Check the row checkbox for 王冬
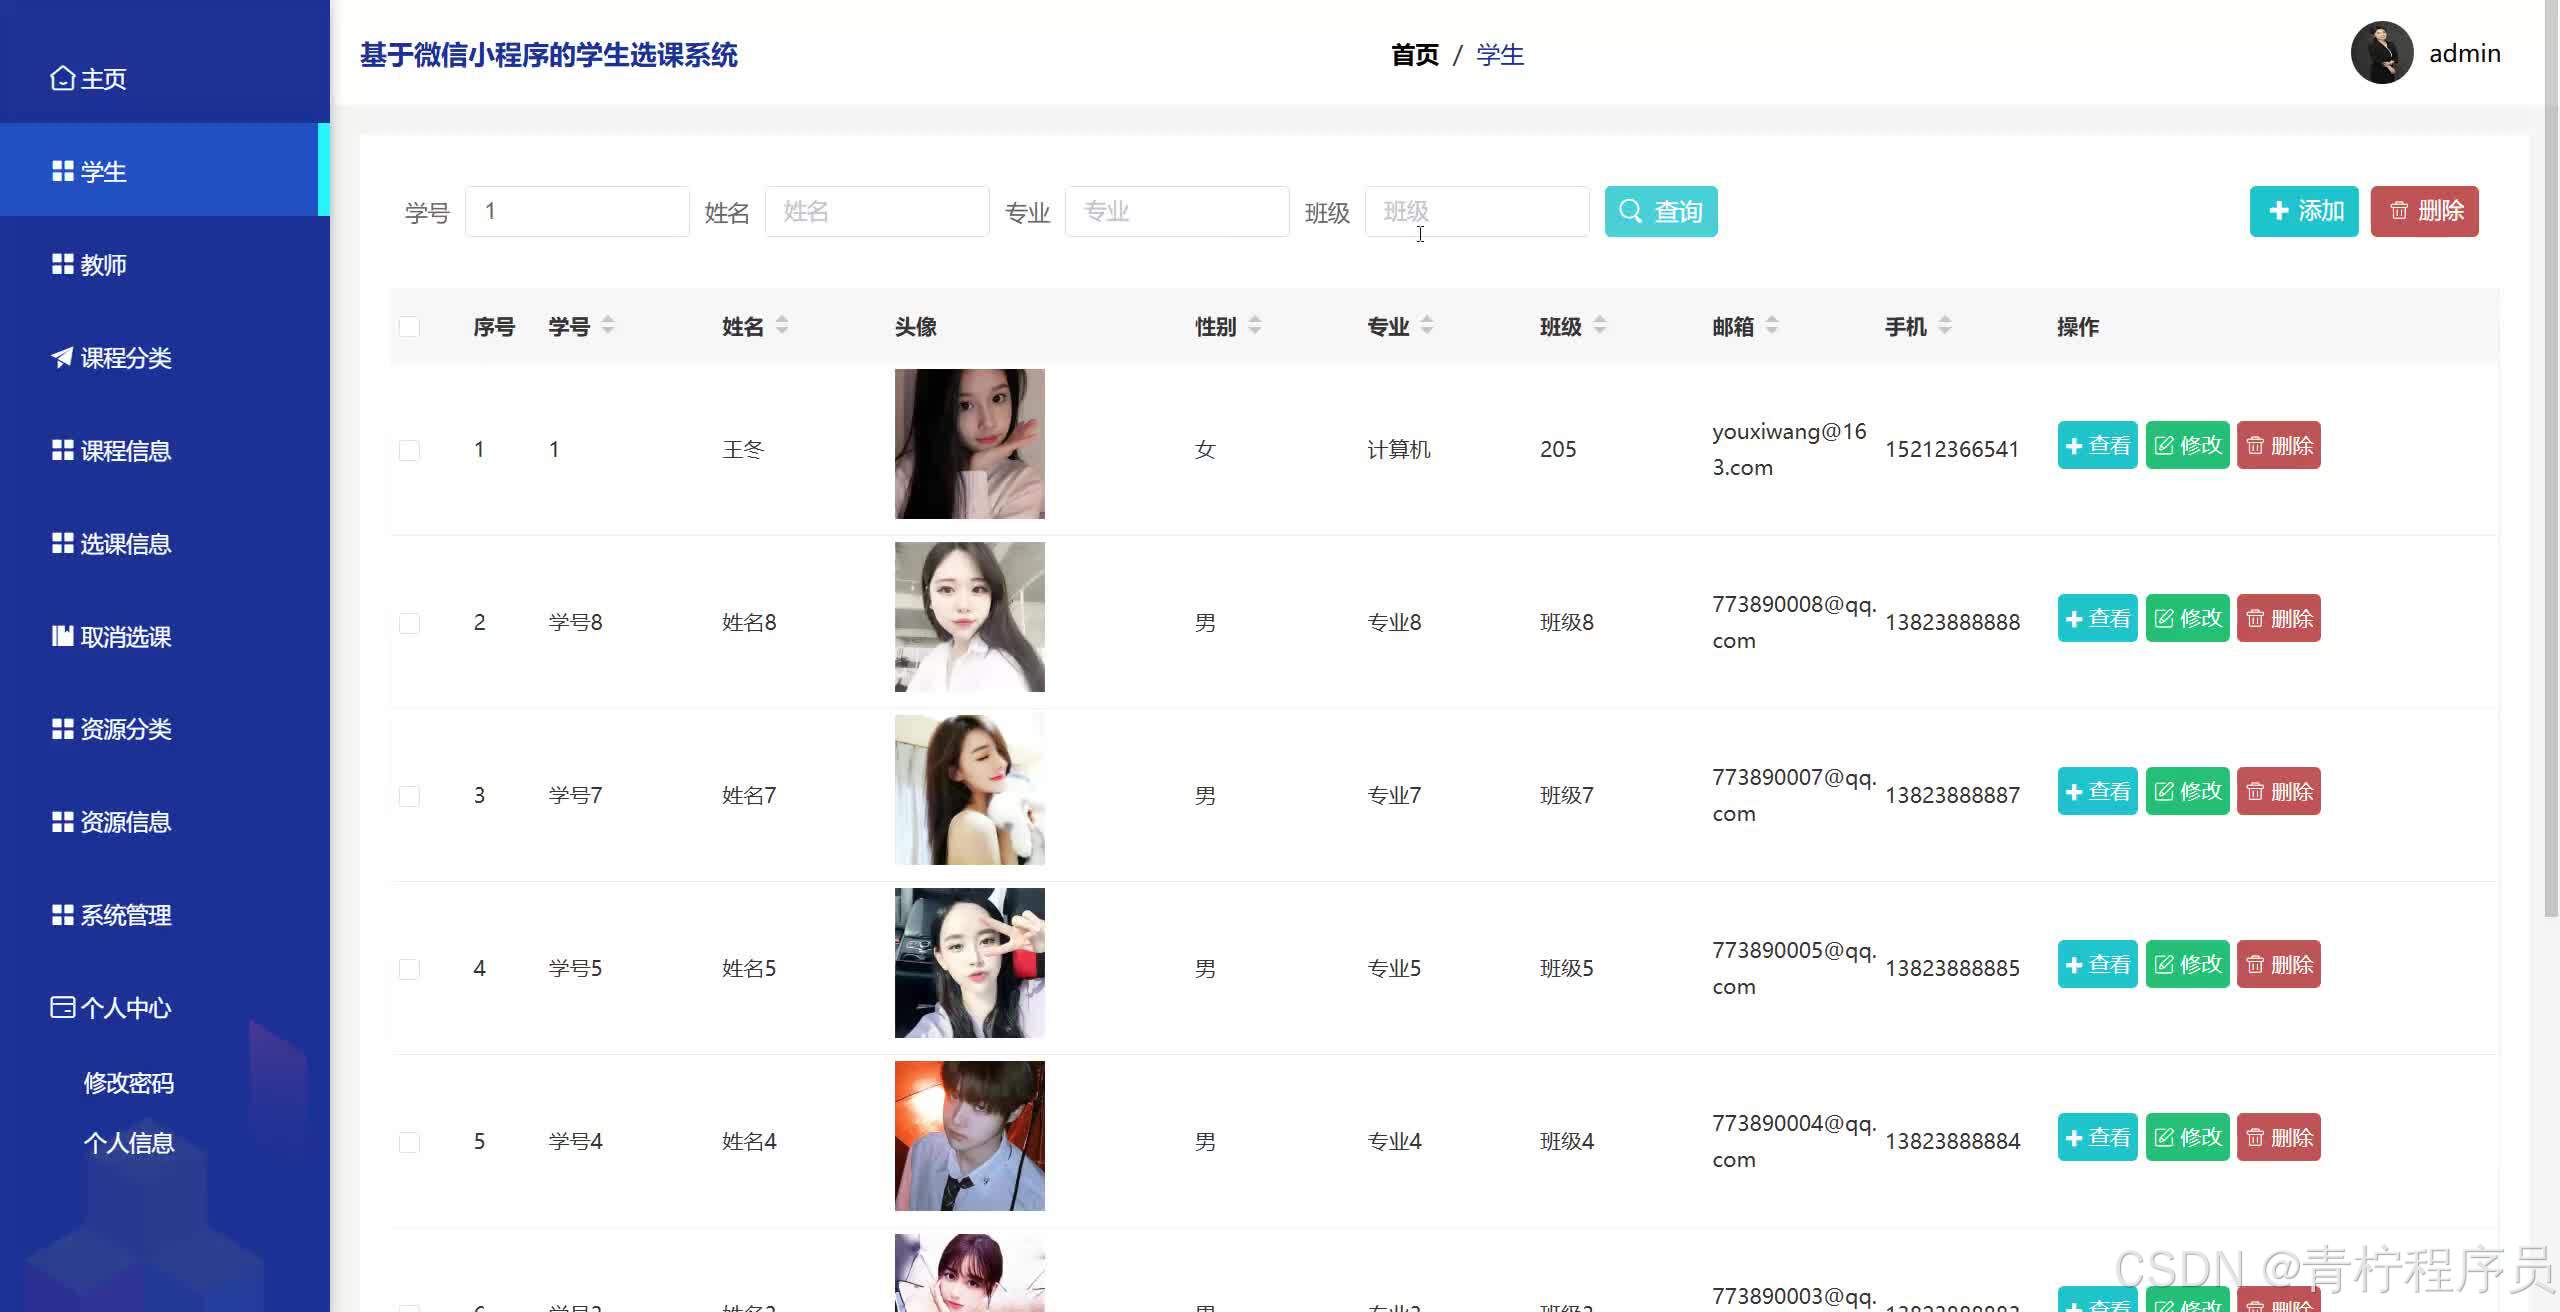 click(x=409, y=450)
